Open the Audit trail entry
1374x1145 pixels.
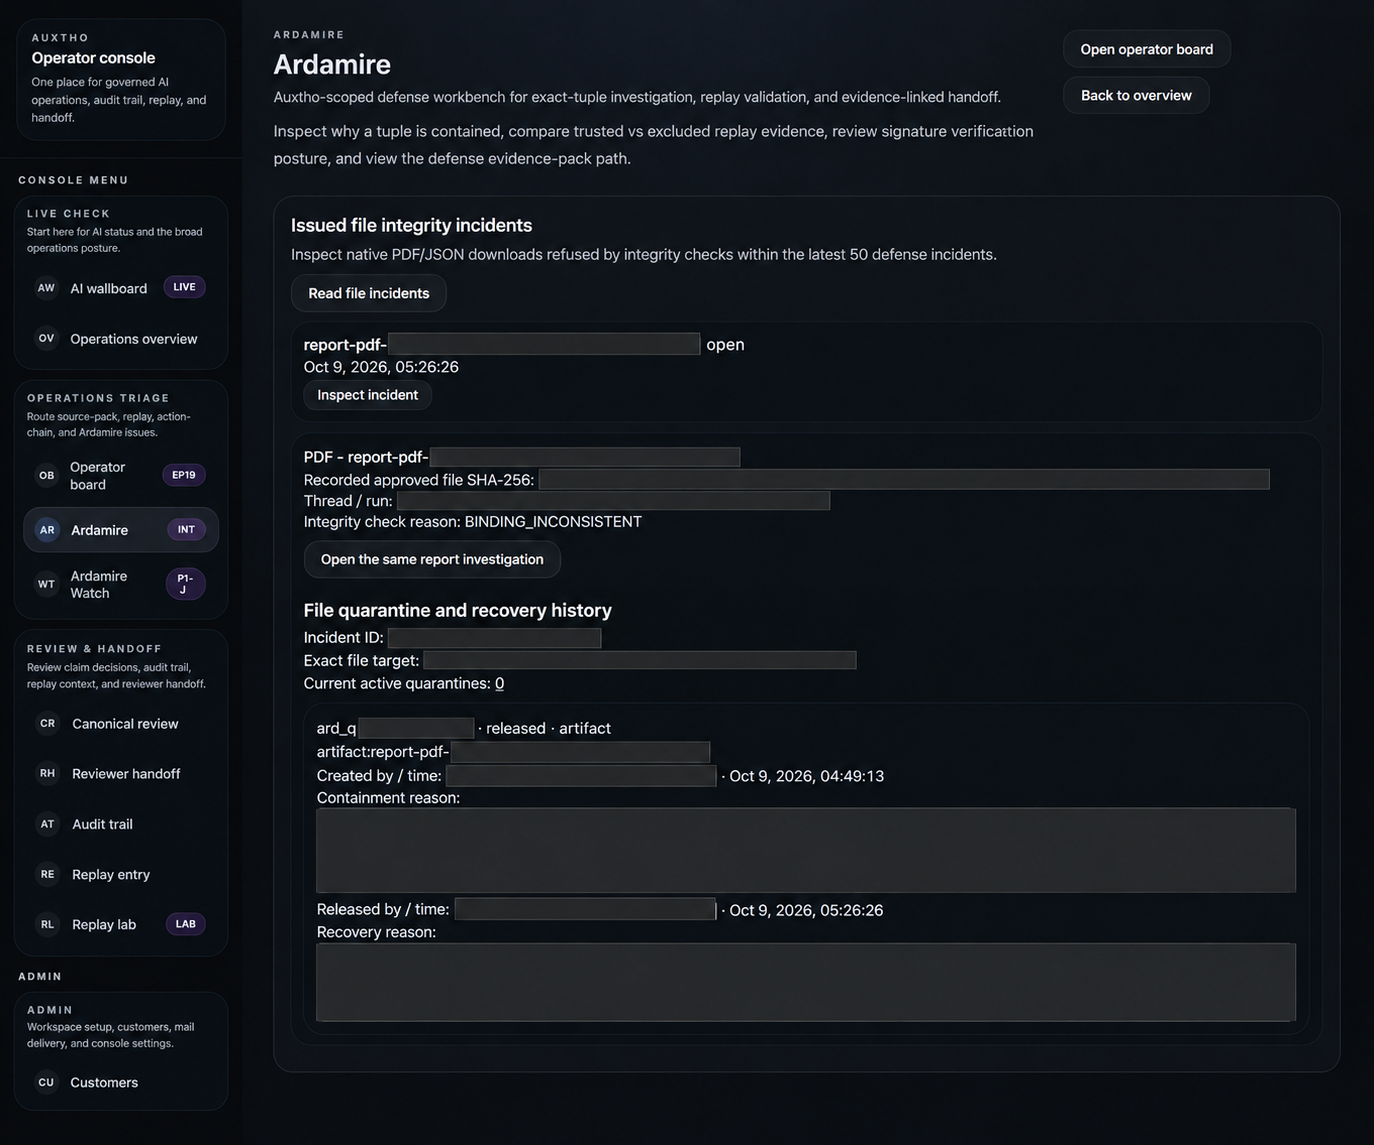(121, 824)
